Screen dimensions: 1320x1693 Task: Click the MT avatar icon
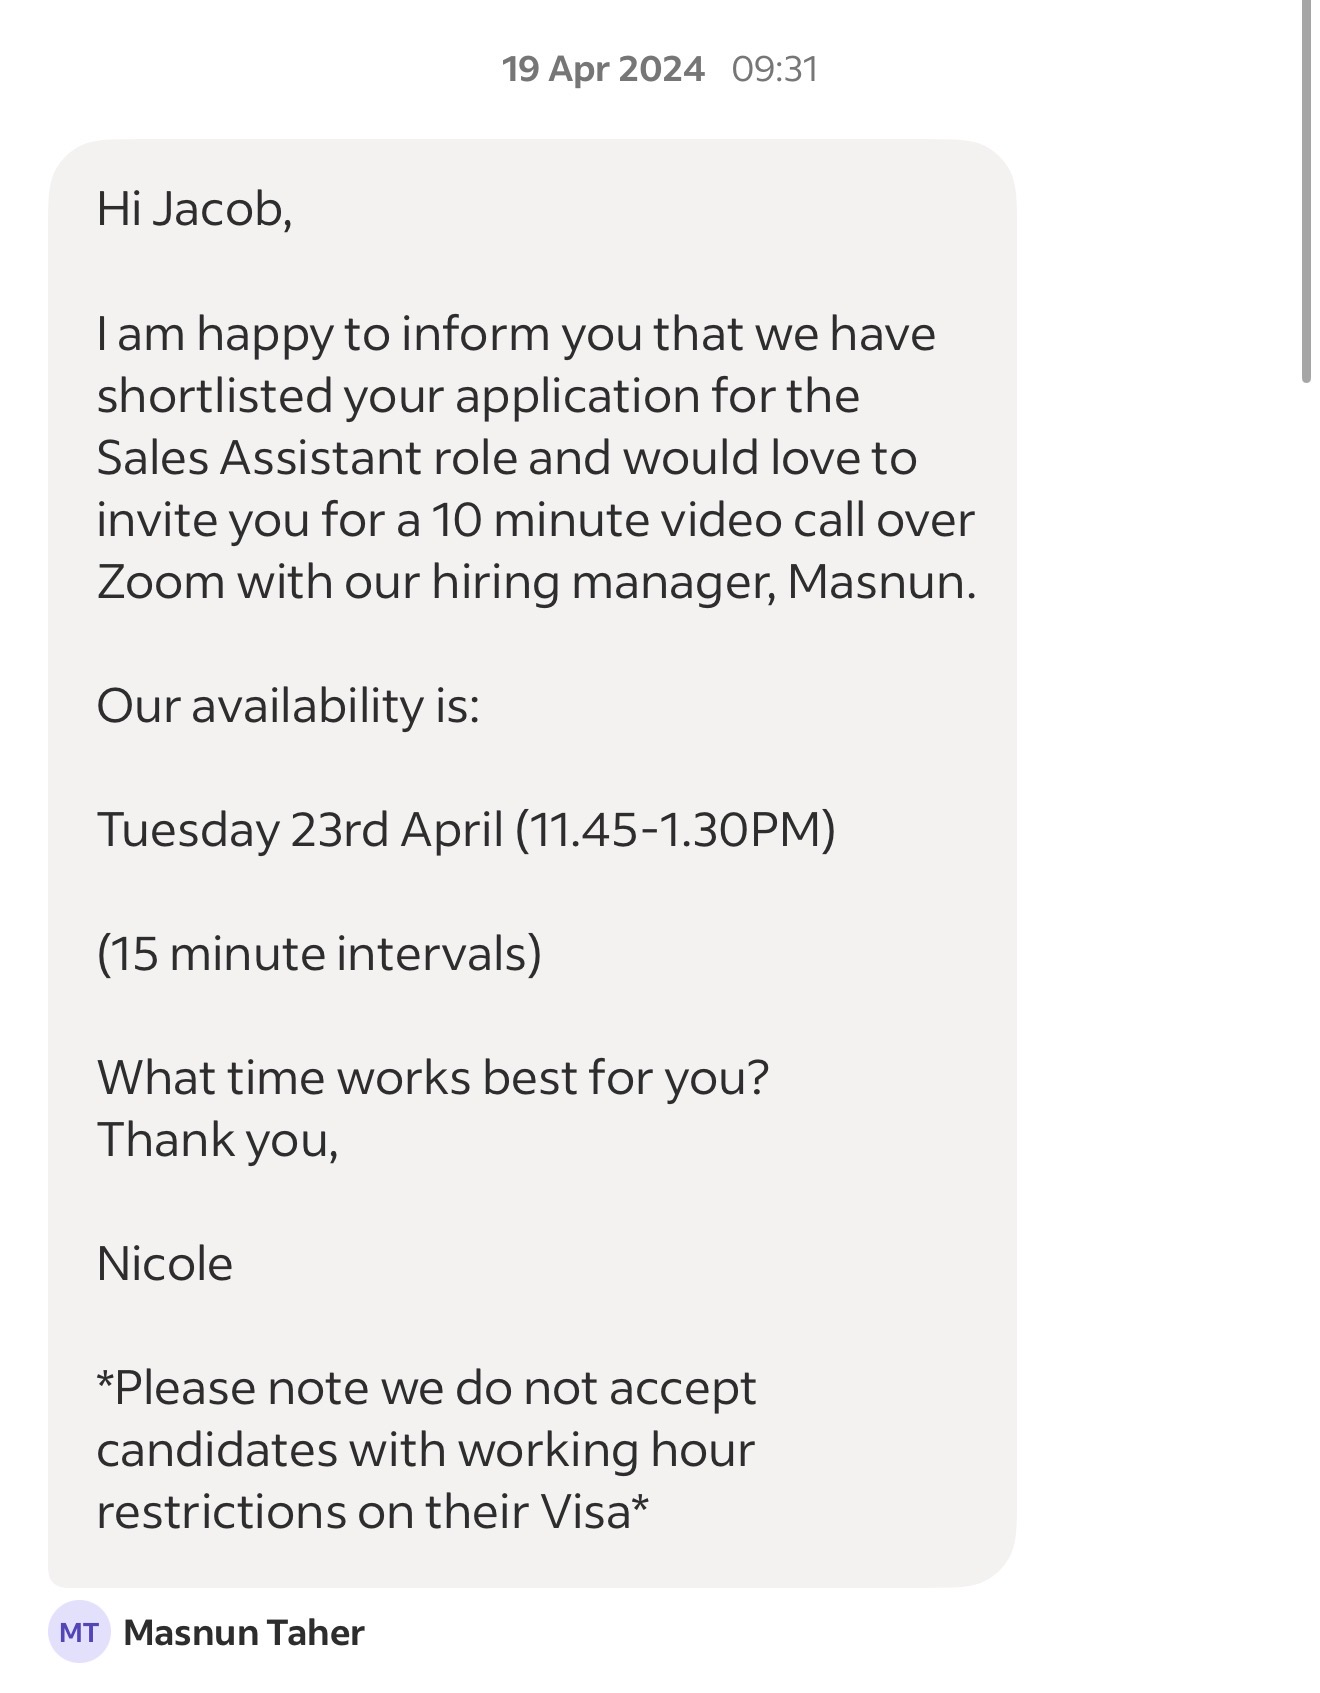tap(78, 1633)
